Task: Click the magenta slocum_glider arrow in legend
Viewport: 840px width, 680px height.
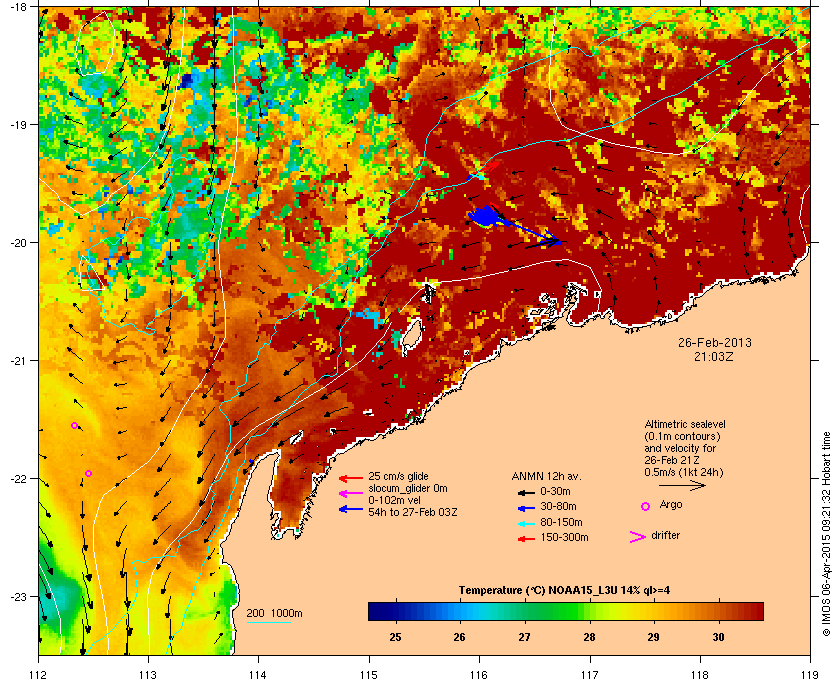Action: click(351, 494)
